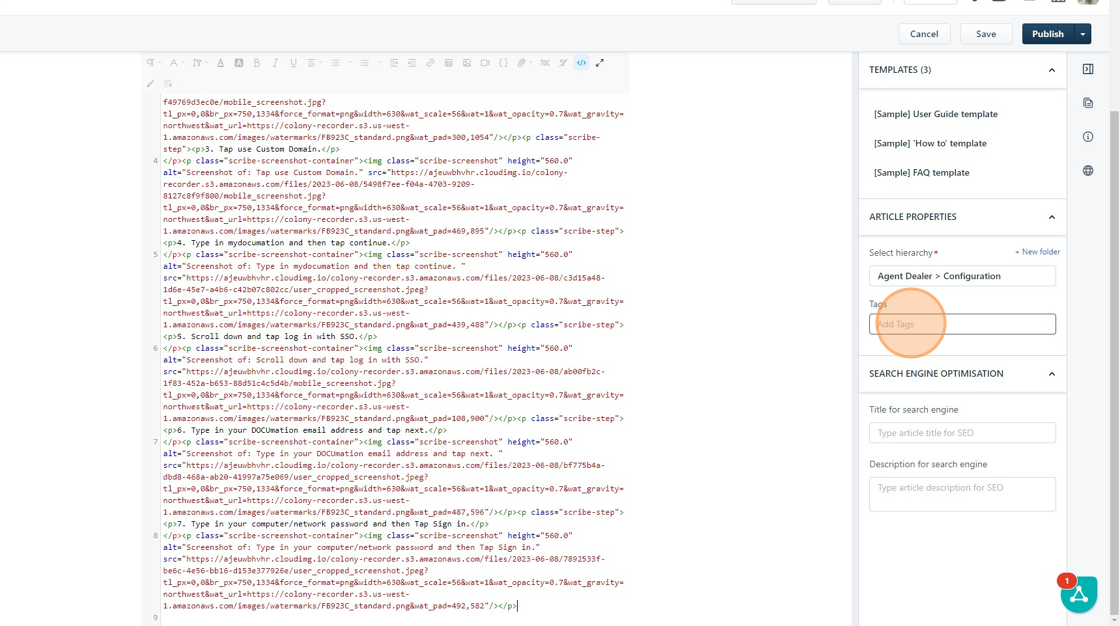Decrease the paragraph indent
The height and width of the screenshot is (626, 1120).
(394, 63)
